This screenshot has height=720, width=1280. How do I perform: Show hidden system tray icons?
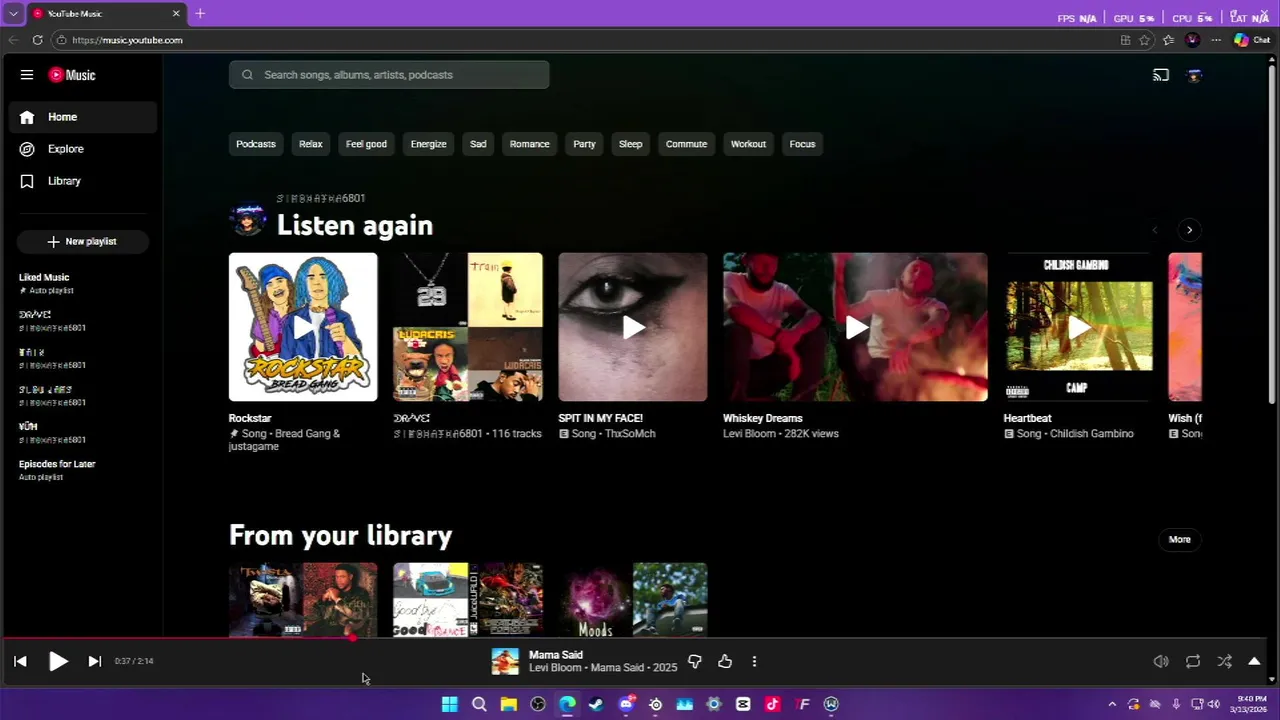click(1112, 704)
